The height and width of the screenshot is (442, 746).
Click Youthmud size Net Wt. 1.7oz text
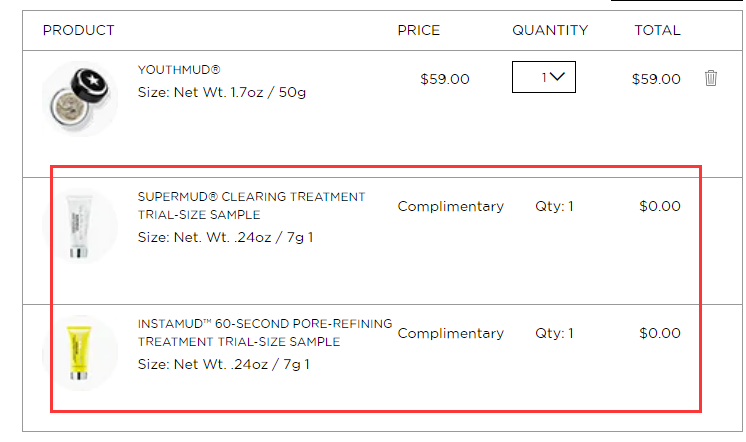pyautogui.click(x=222, y=92)
